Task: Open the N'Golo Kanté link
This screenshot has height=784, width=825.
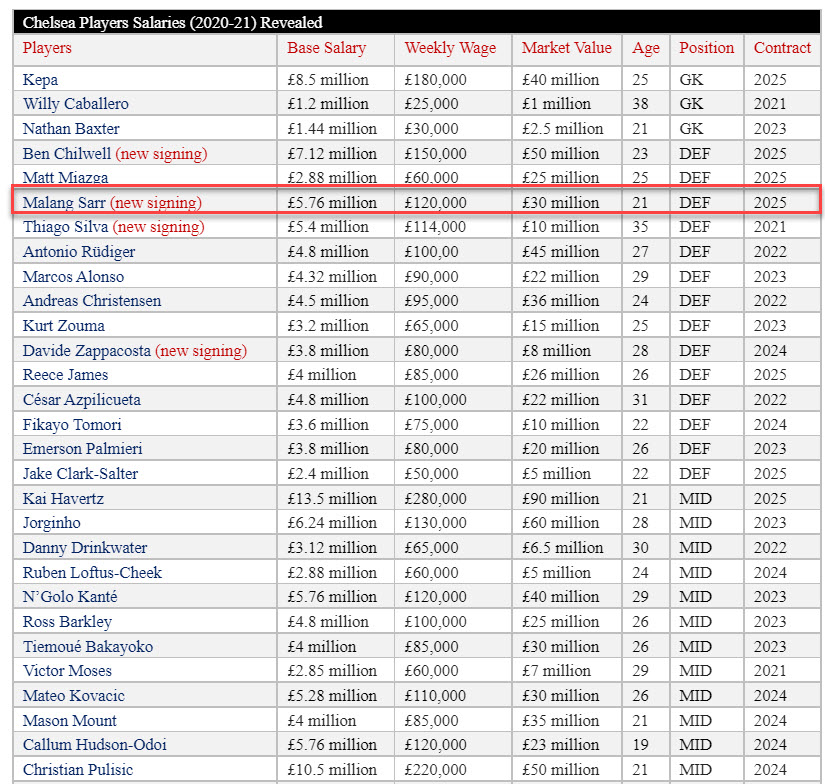Action: pyautogui.click(x=70, y=597)
